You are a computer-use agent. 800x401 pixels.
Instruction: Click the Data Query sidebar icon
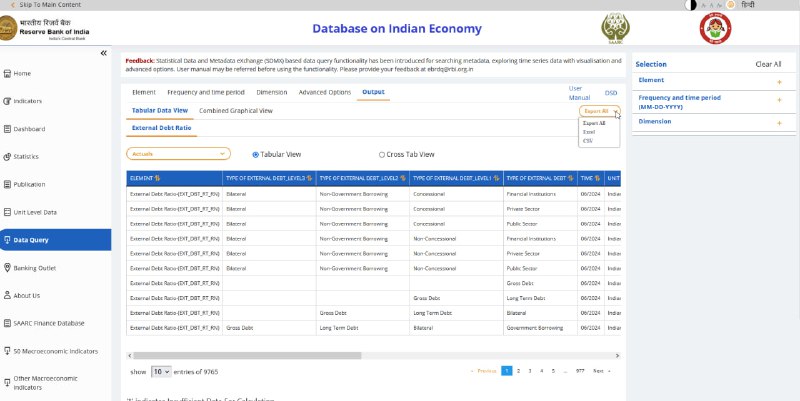pos(7,240)
